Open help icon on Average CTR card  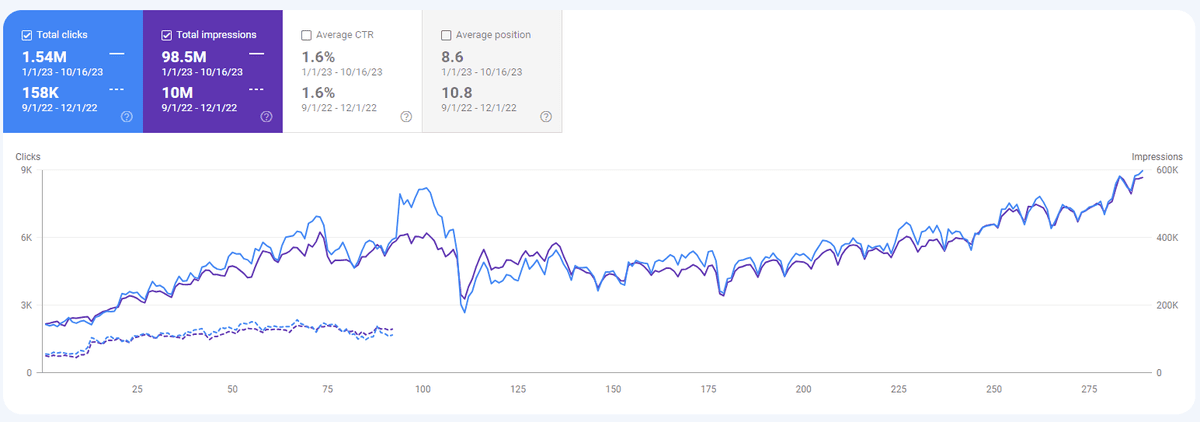(x=406, y=117)
